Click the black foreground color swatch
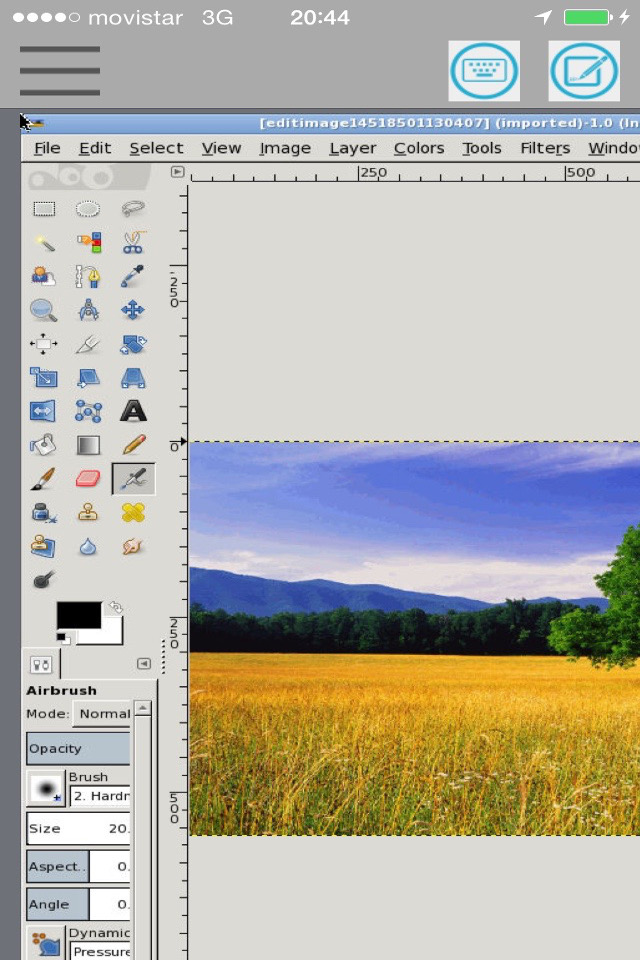 click(x=79, y=615)
